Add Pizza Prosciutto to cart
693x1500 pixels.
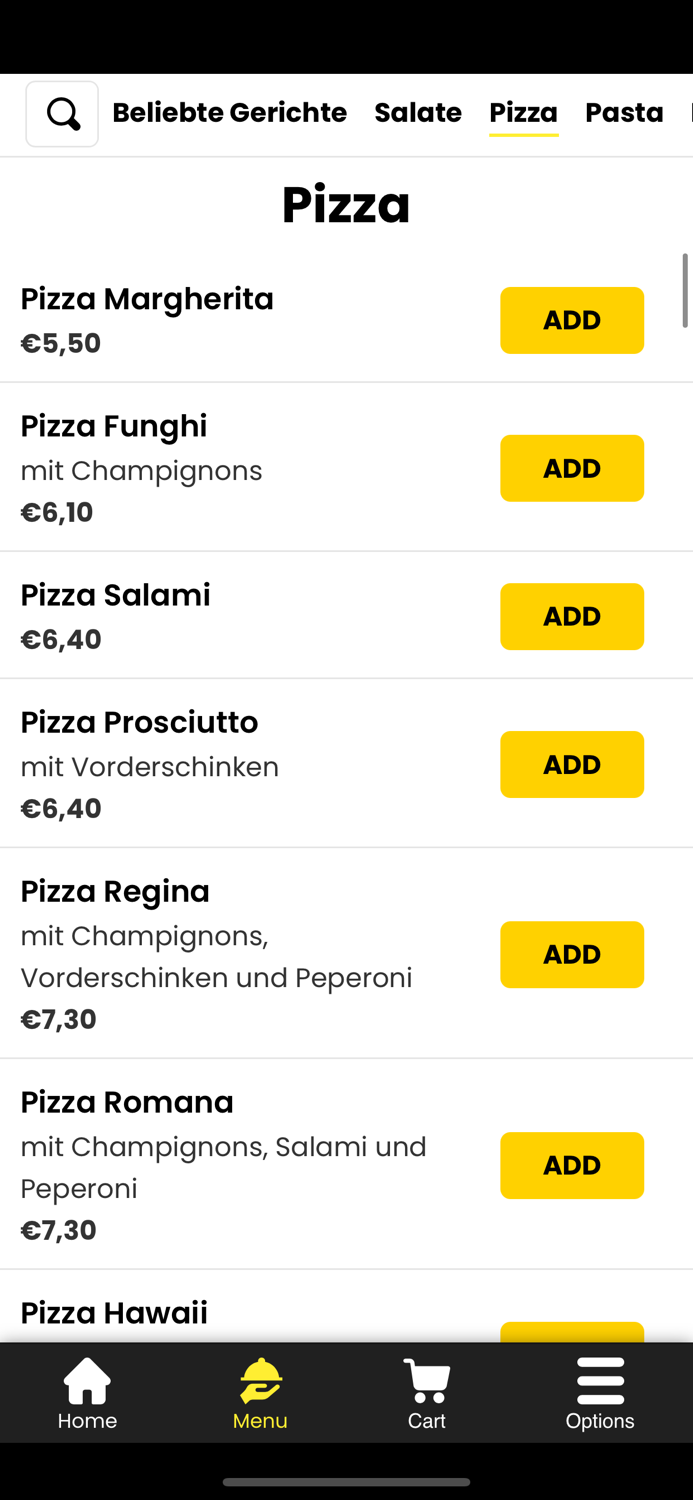[x=572, y=764]
